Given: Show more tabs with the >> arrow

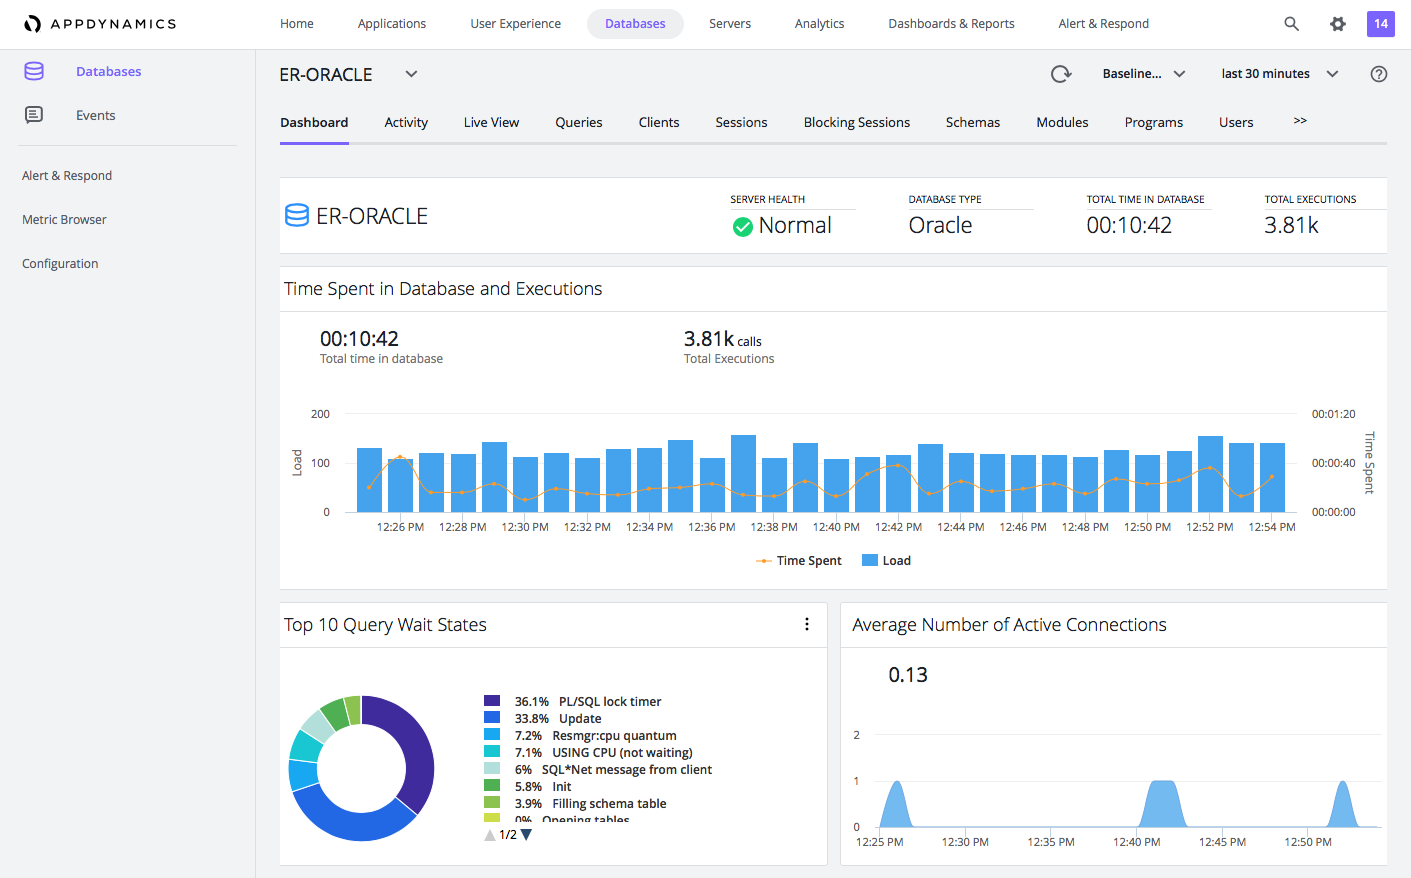Looking at the screenshot, I should point(1300,121).
